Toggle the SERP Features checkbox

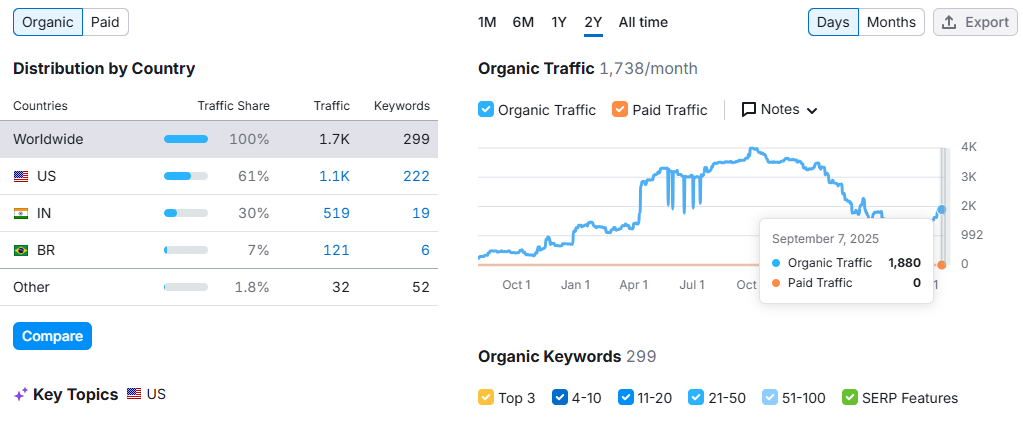850,398
